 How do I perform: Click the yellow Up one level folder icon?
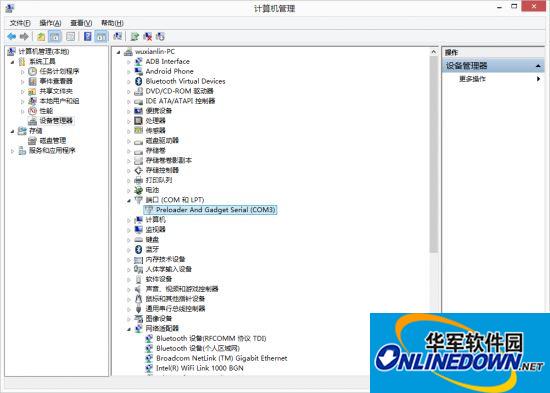41,36
